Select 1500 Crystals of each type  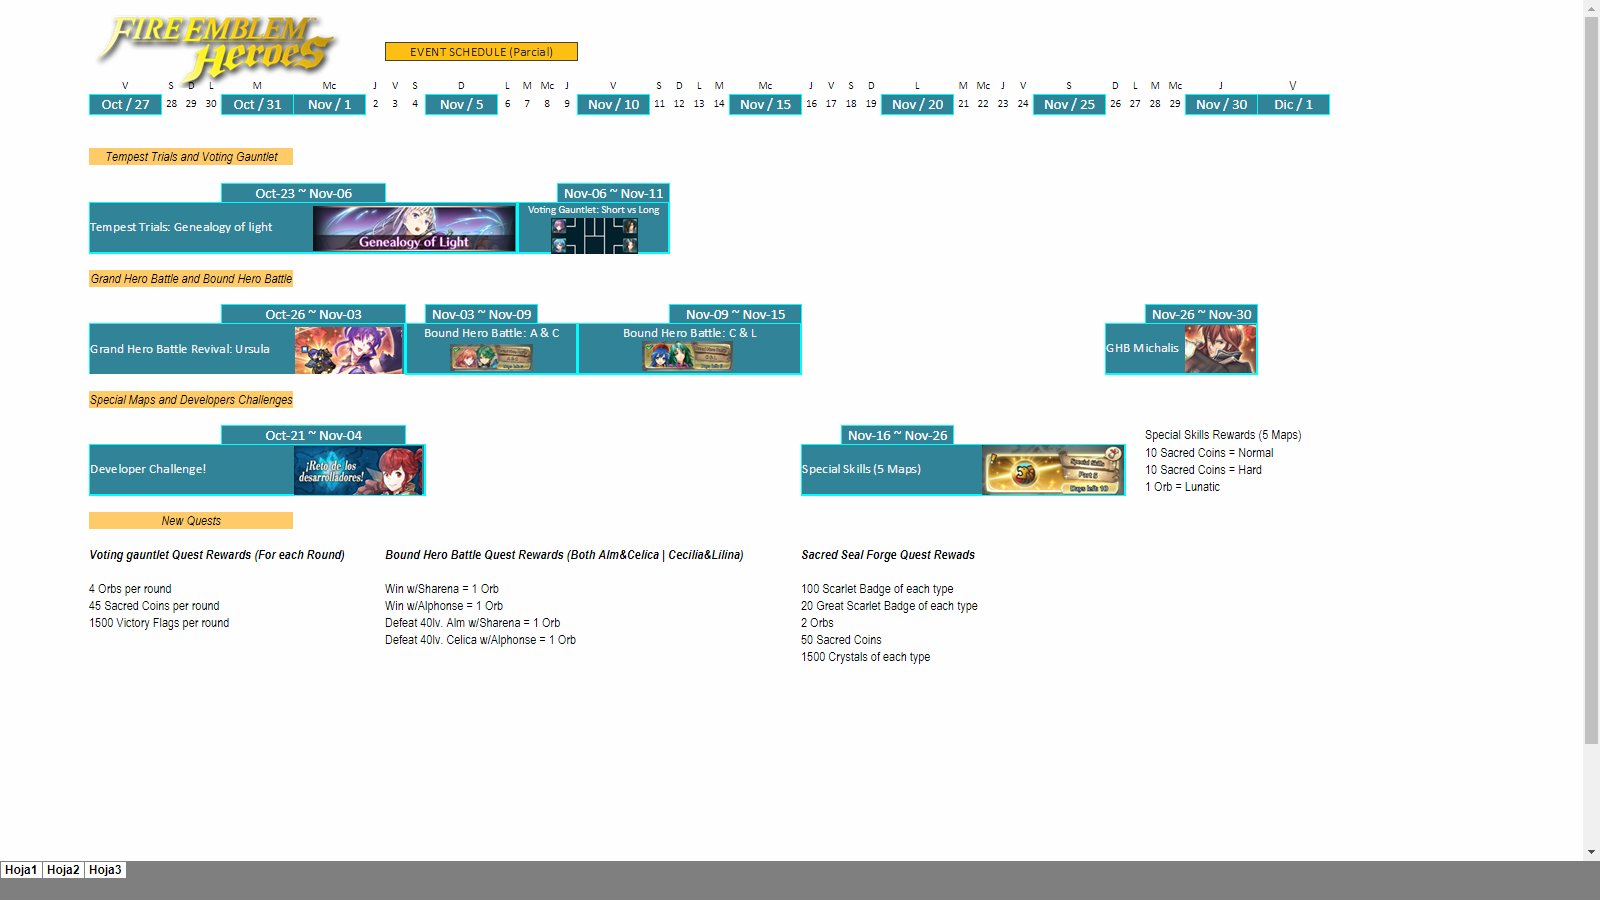(865, 657)
